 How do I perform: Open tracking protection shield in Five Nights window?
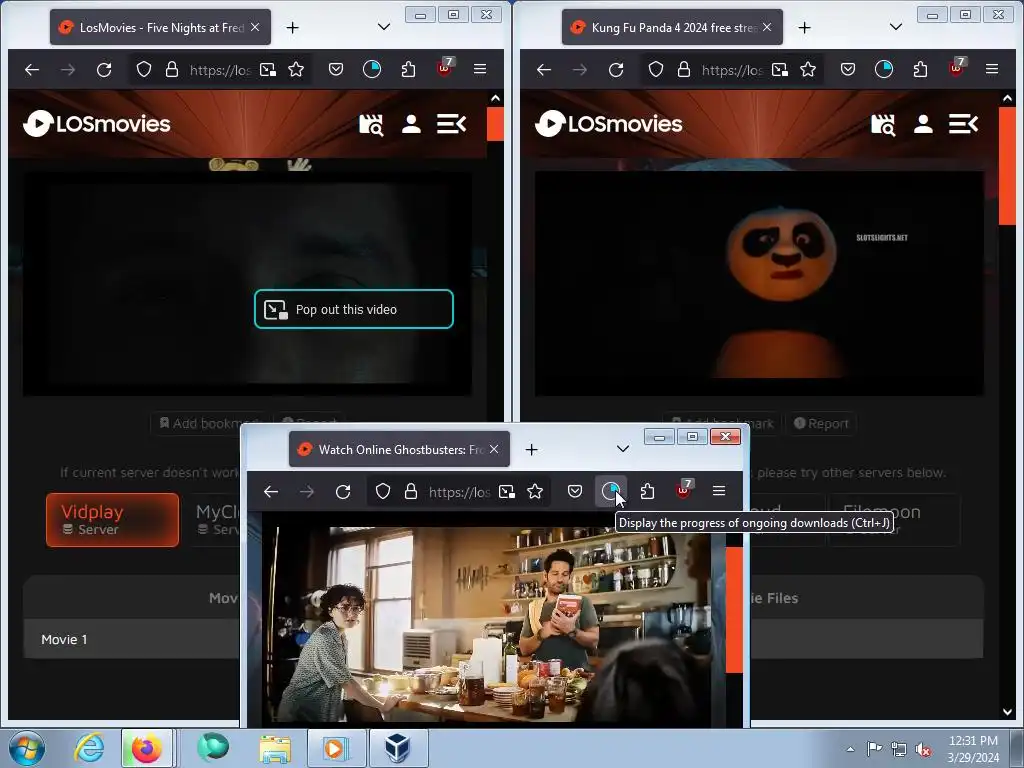pyautogui.click(x=144, y=69)
